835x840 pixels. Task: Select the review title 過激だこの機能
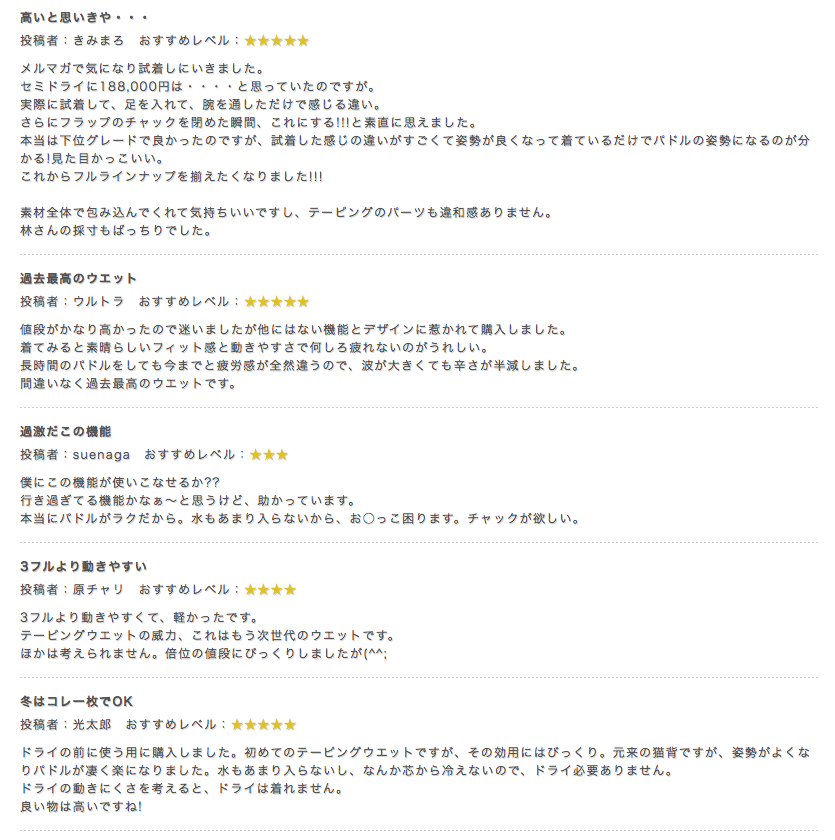coord(65,432)
